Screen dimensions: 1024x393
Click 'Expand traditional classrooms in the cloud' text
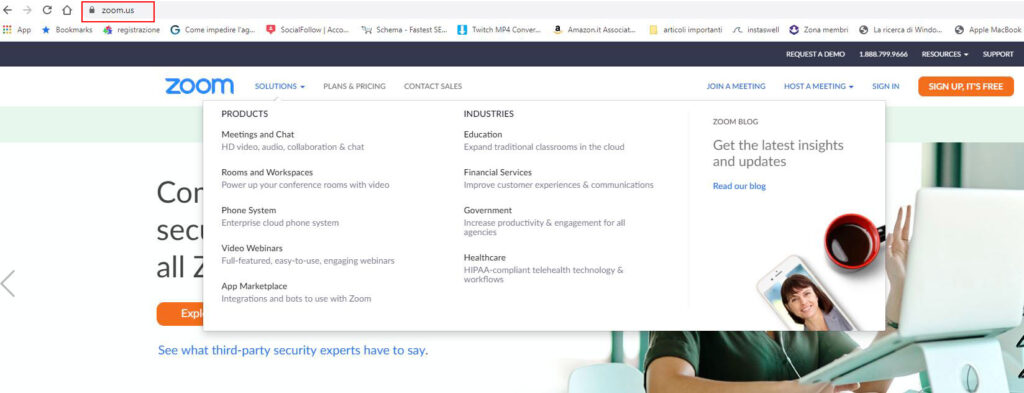[544, 147]
